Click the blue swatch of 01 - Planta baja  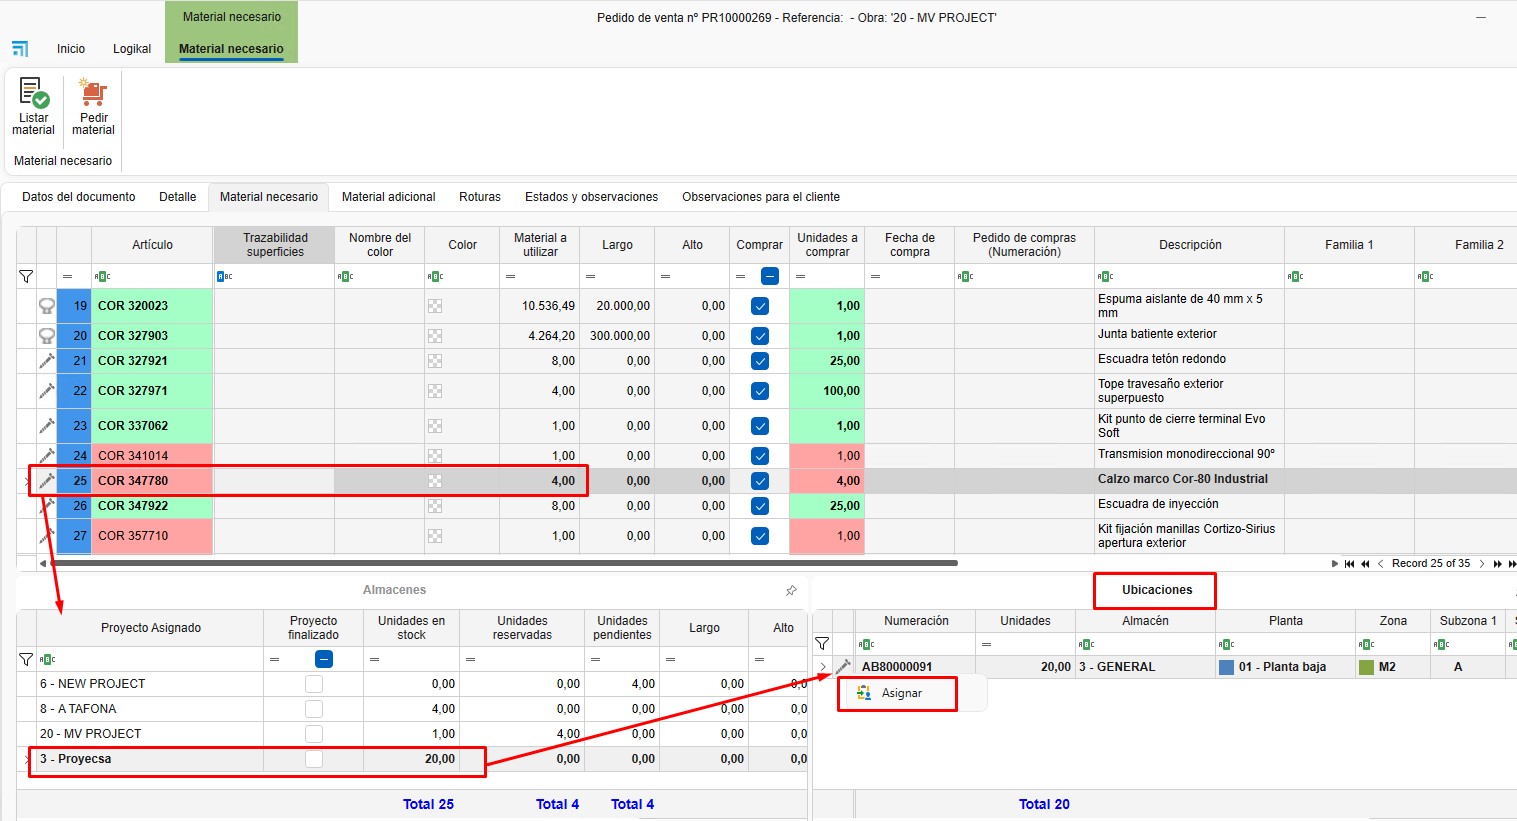coord(1227,667)
